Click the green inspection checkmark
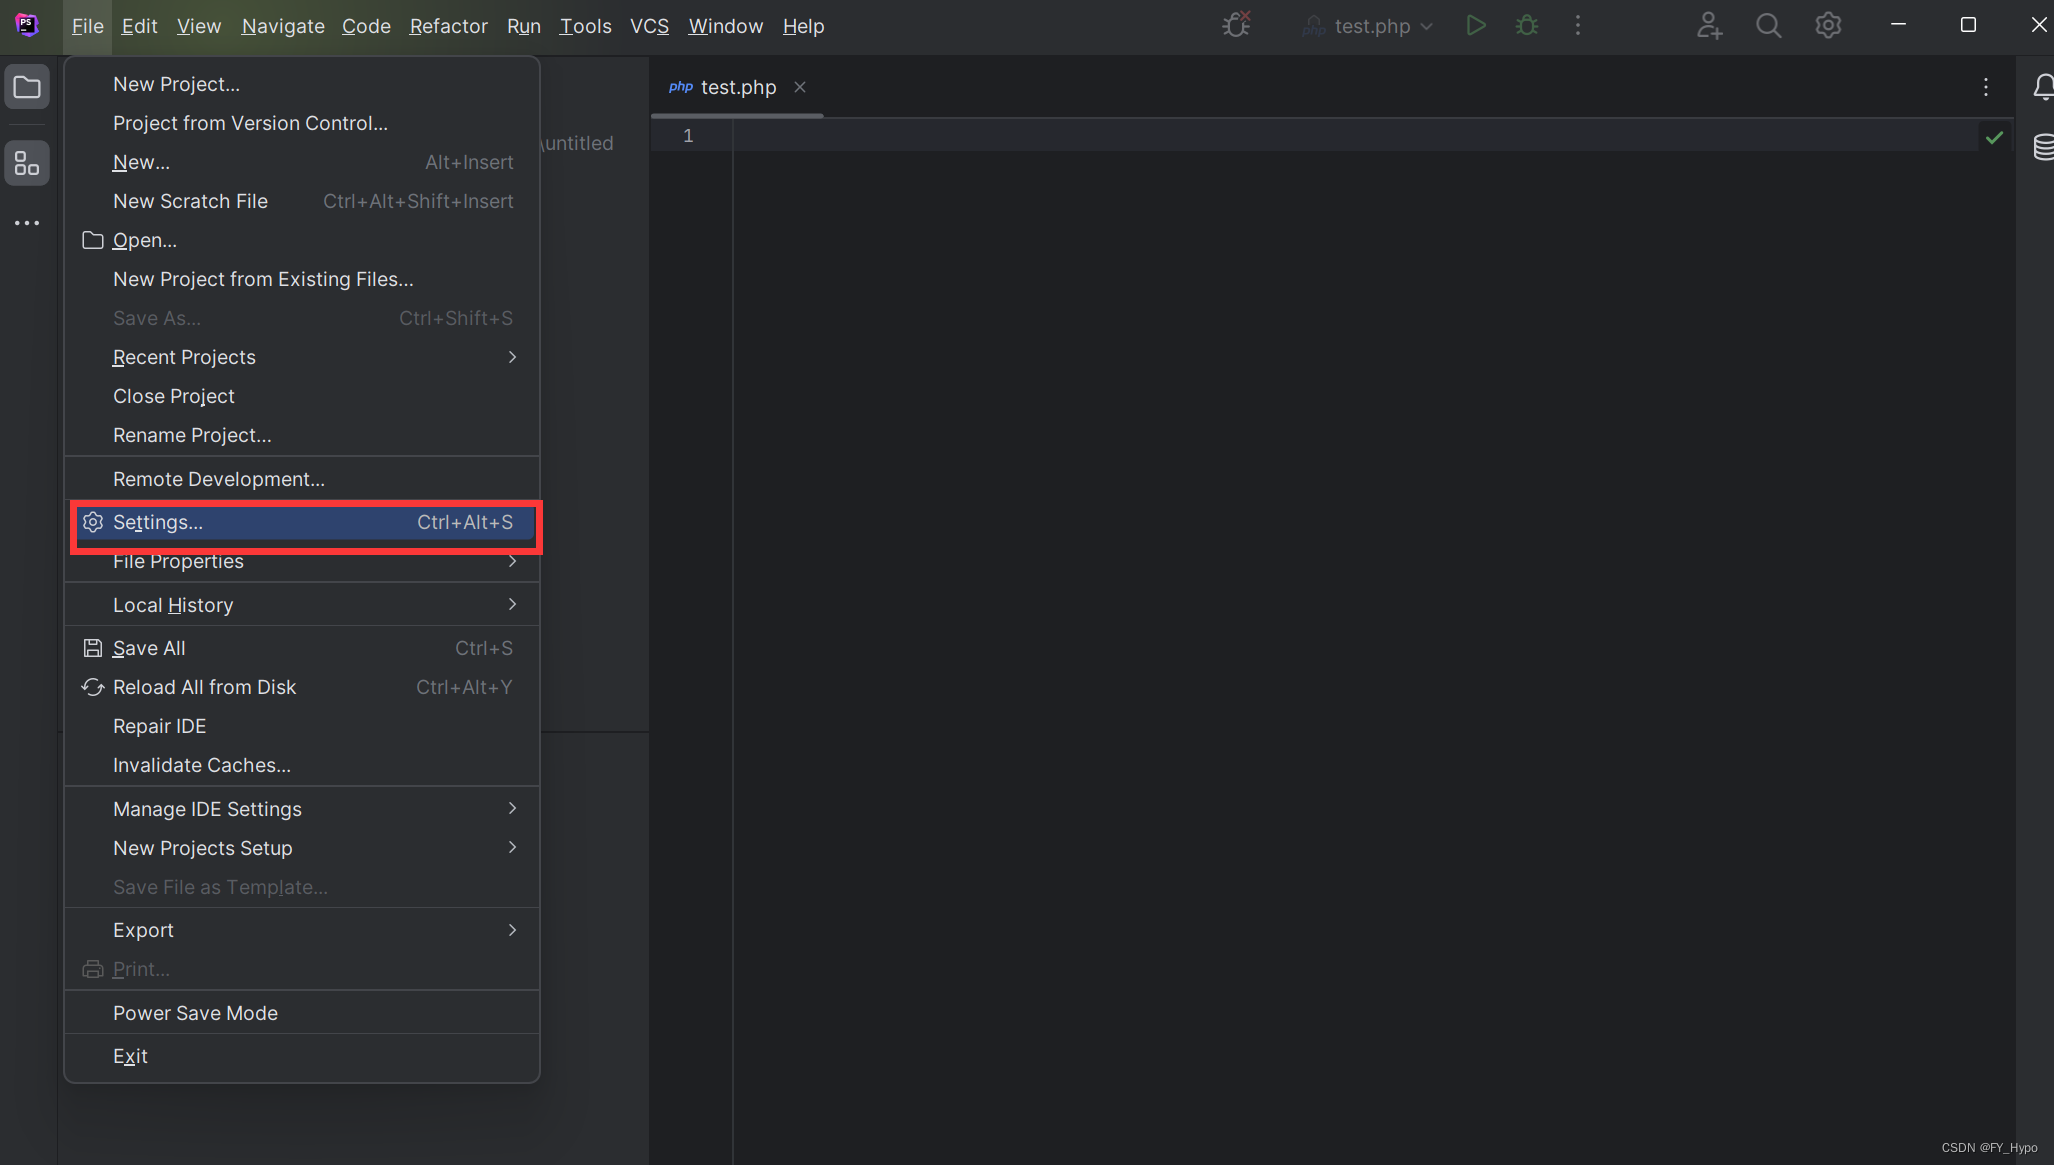 click(x=1995, y=138)
